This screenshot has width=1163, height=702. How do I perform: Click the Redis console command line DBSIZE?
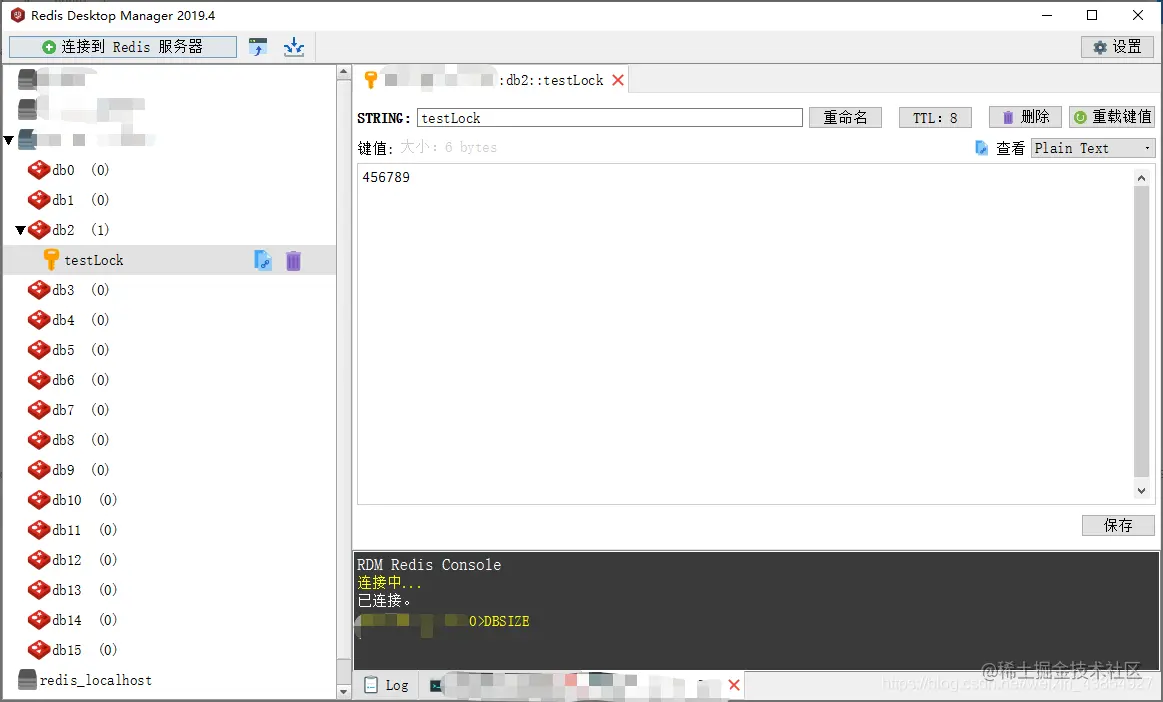[499, 621]
